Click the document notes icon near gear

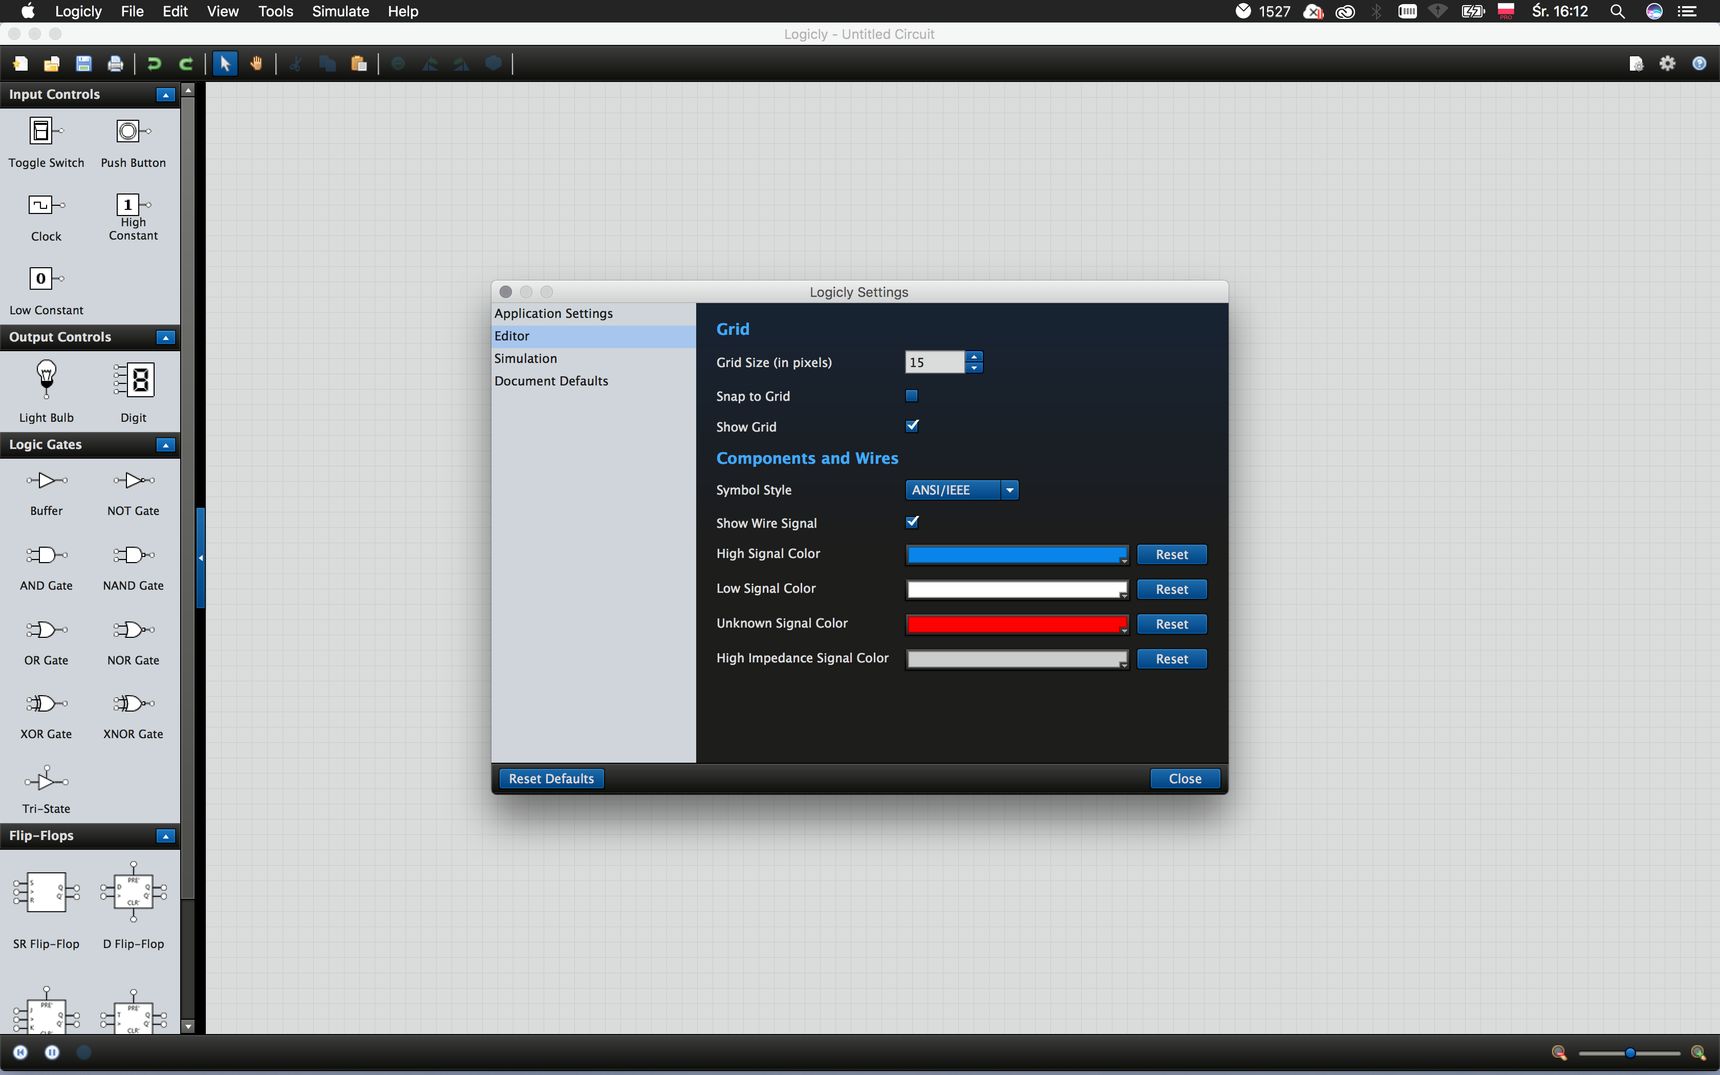click(1636, 64)
